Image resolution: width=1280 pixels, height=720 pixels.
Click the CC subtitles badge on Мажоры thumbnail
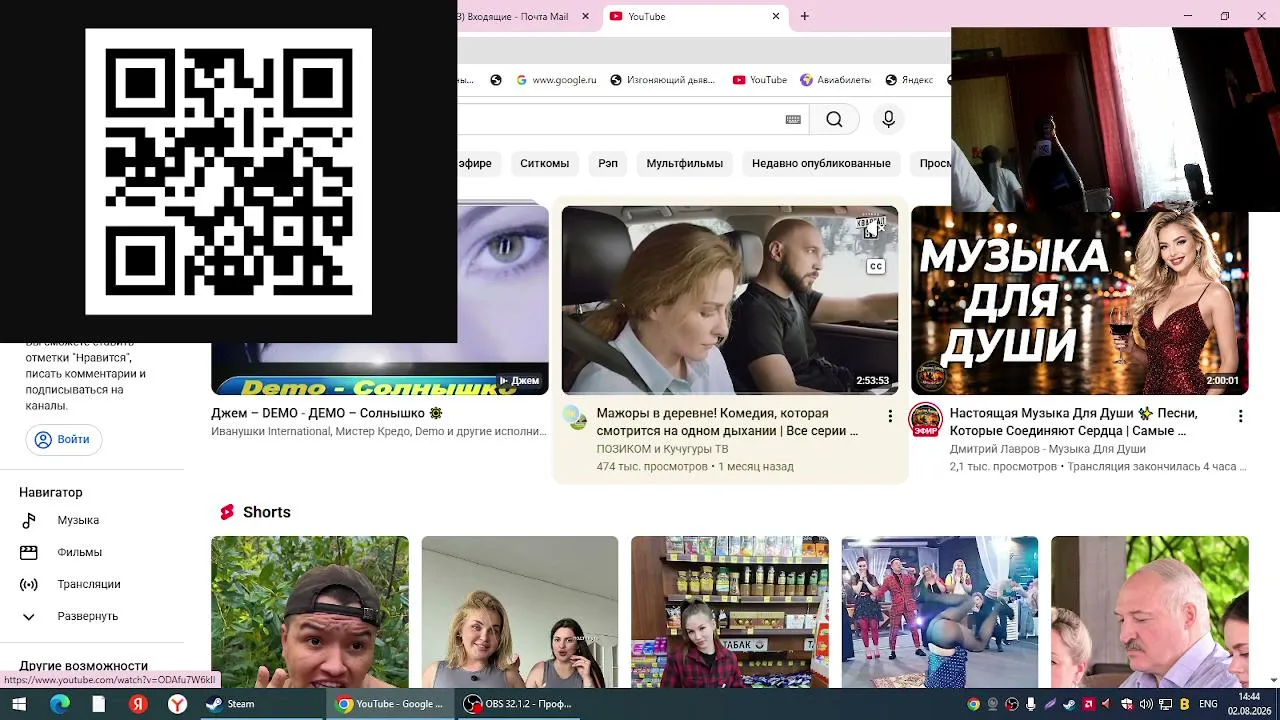pos(875,266)
